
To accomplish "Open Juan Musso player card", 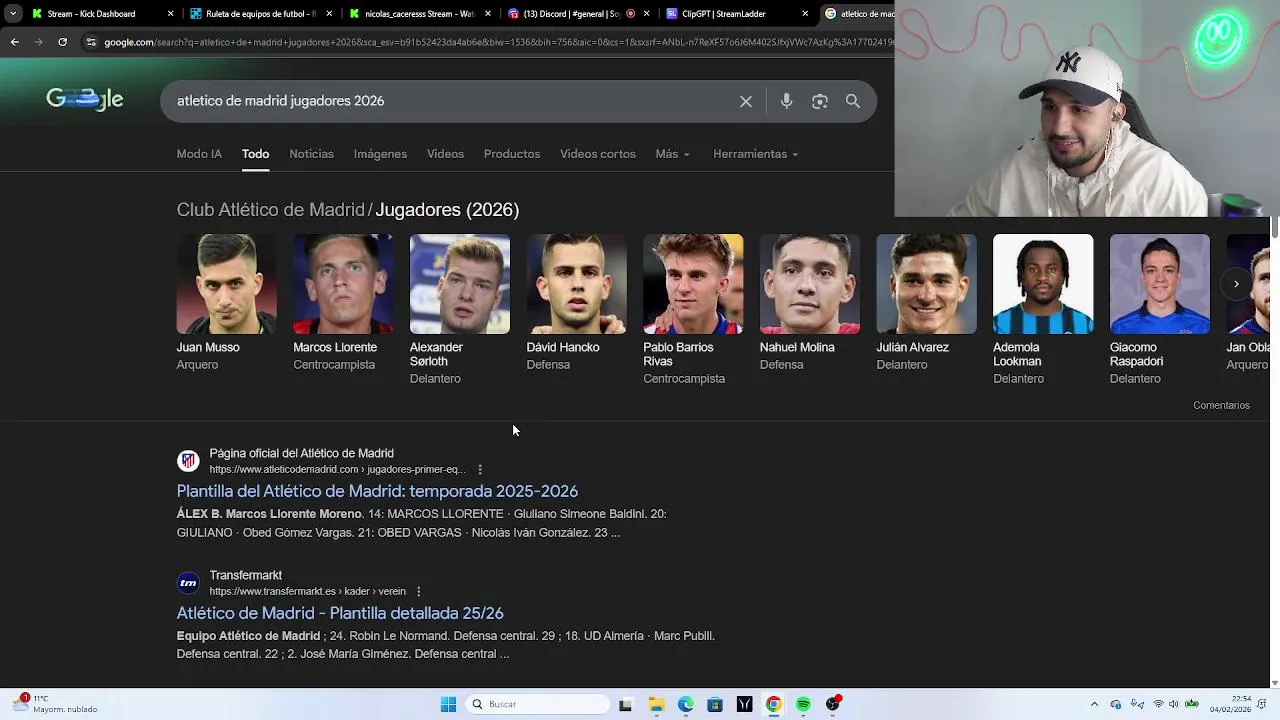I will (x=227, y=303).
